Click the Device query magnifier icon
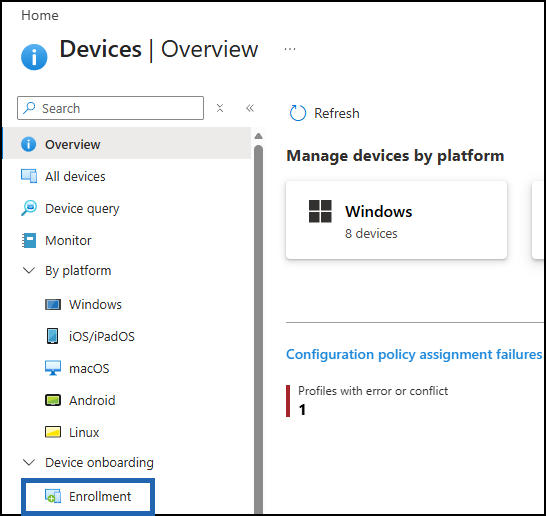 tap(29, 208)
